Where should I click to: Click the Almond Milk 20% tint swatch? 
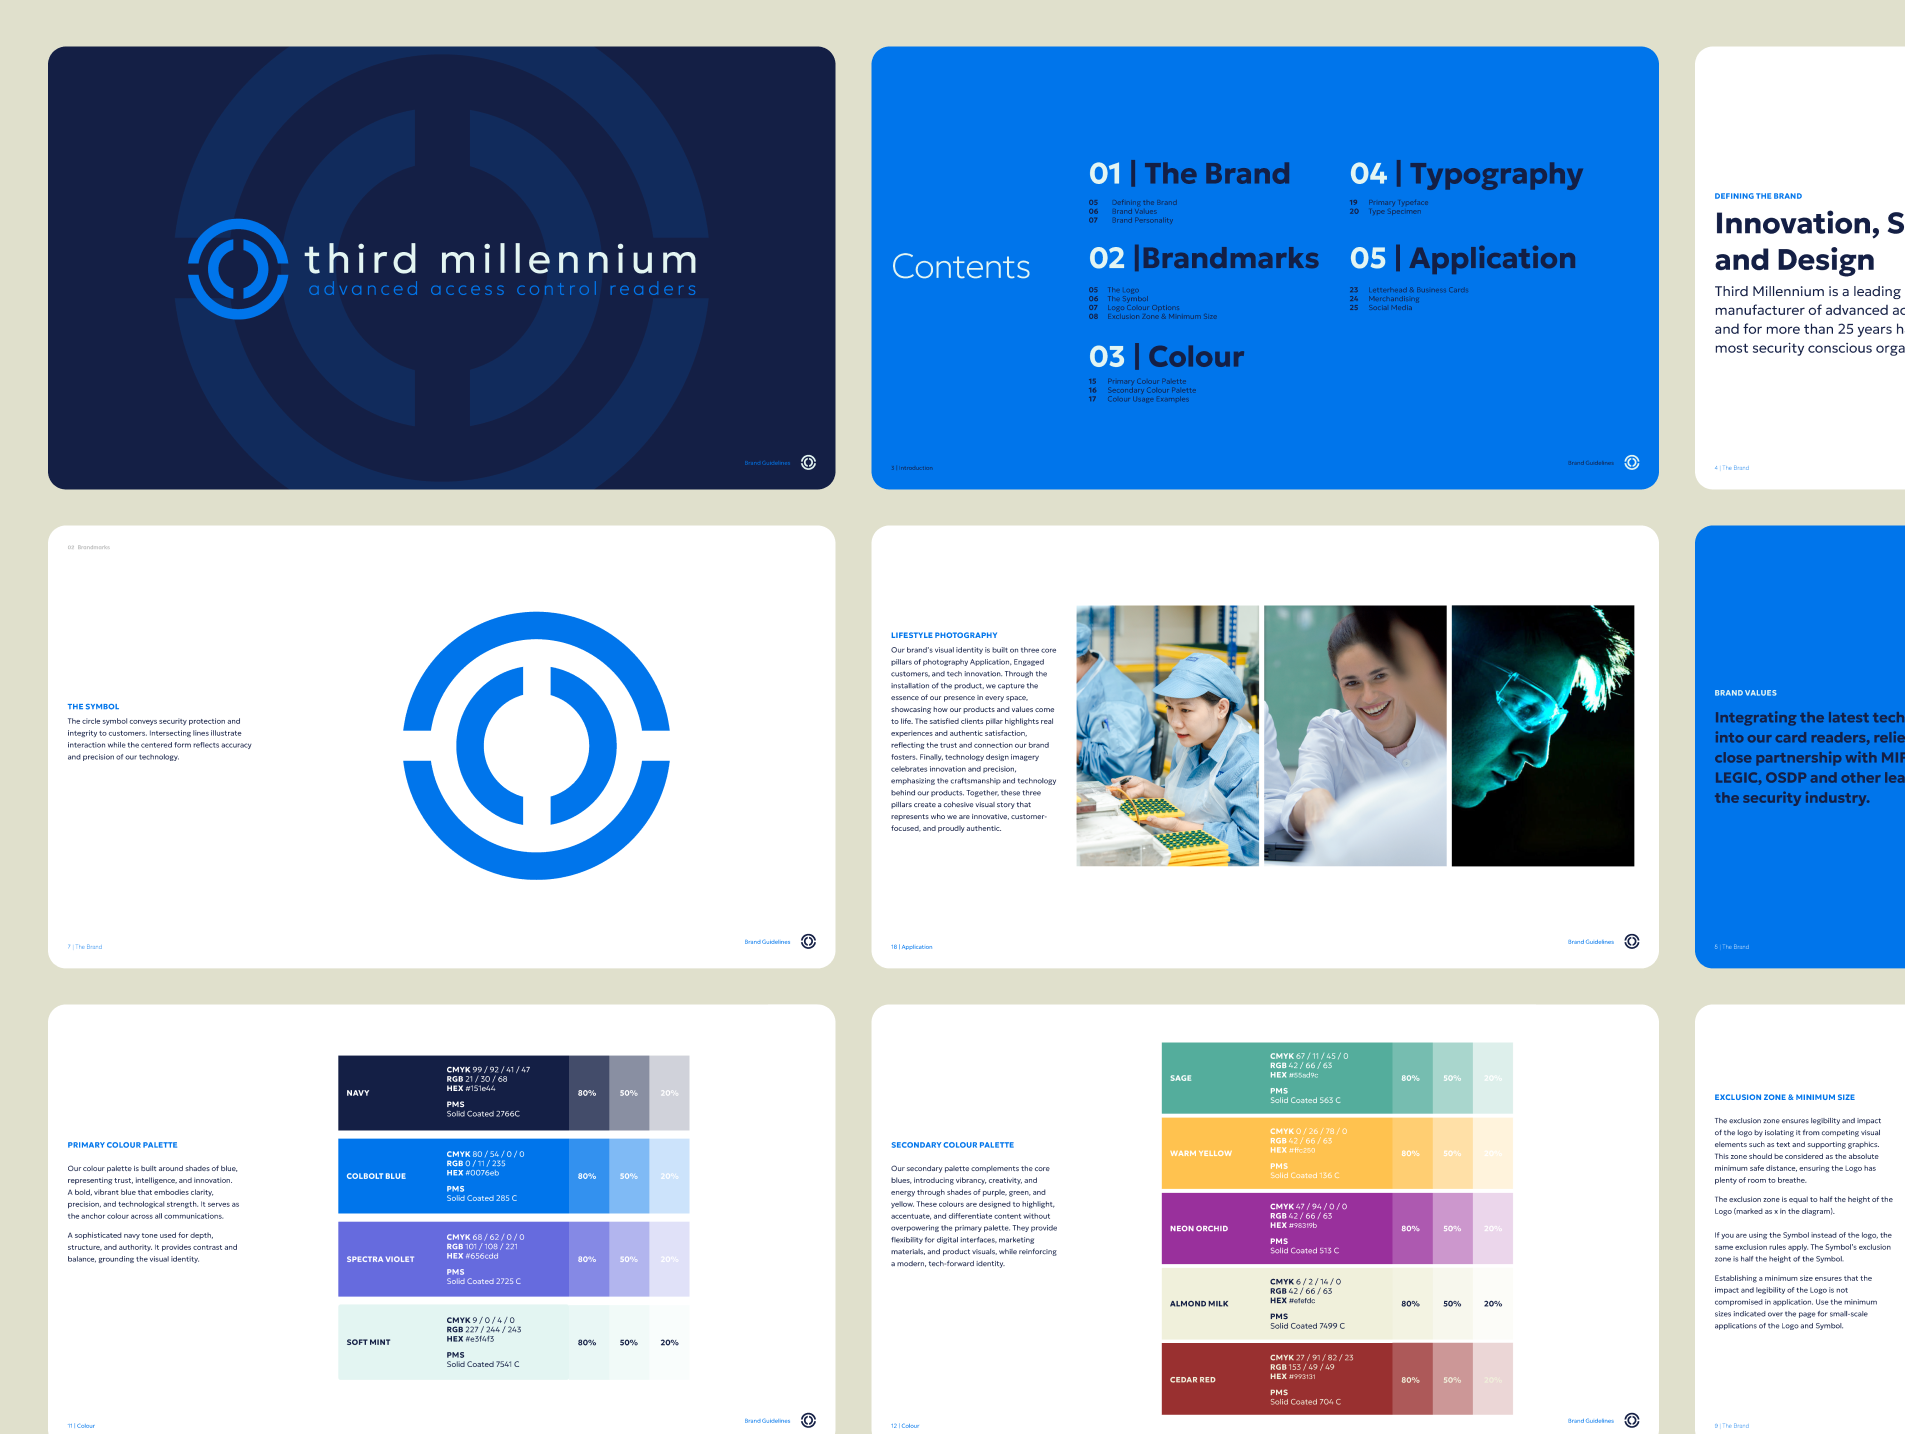click(x=1493, y=1304)
